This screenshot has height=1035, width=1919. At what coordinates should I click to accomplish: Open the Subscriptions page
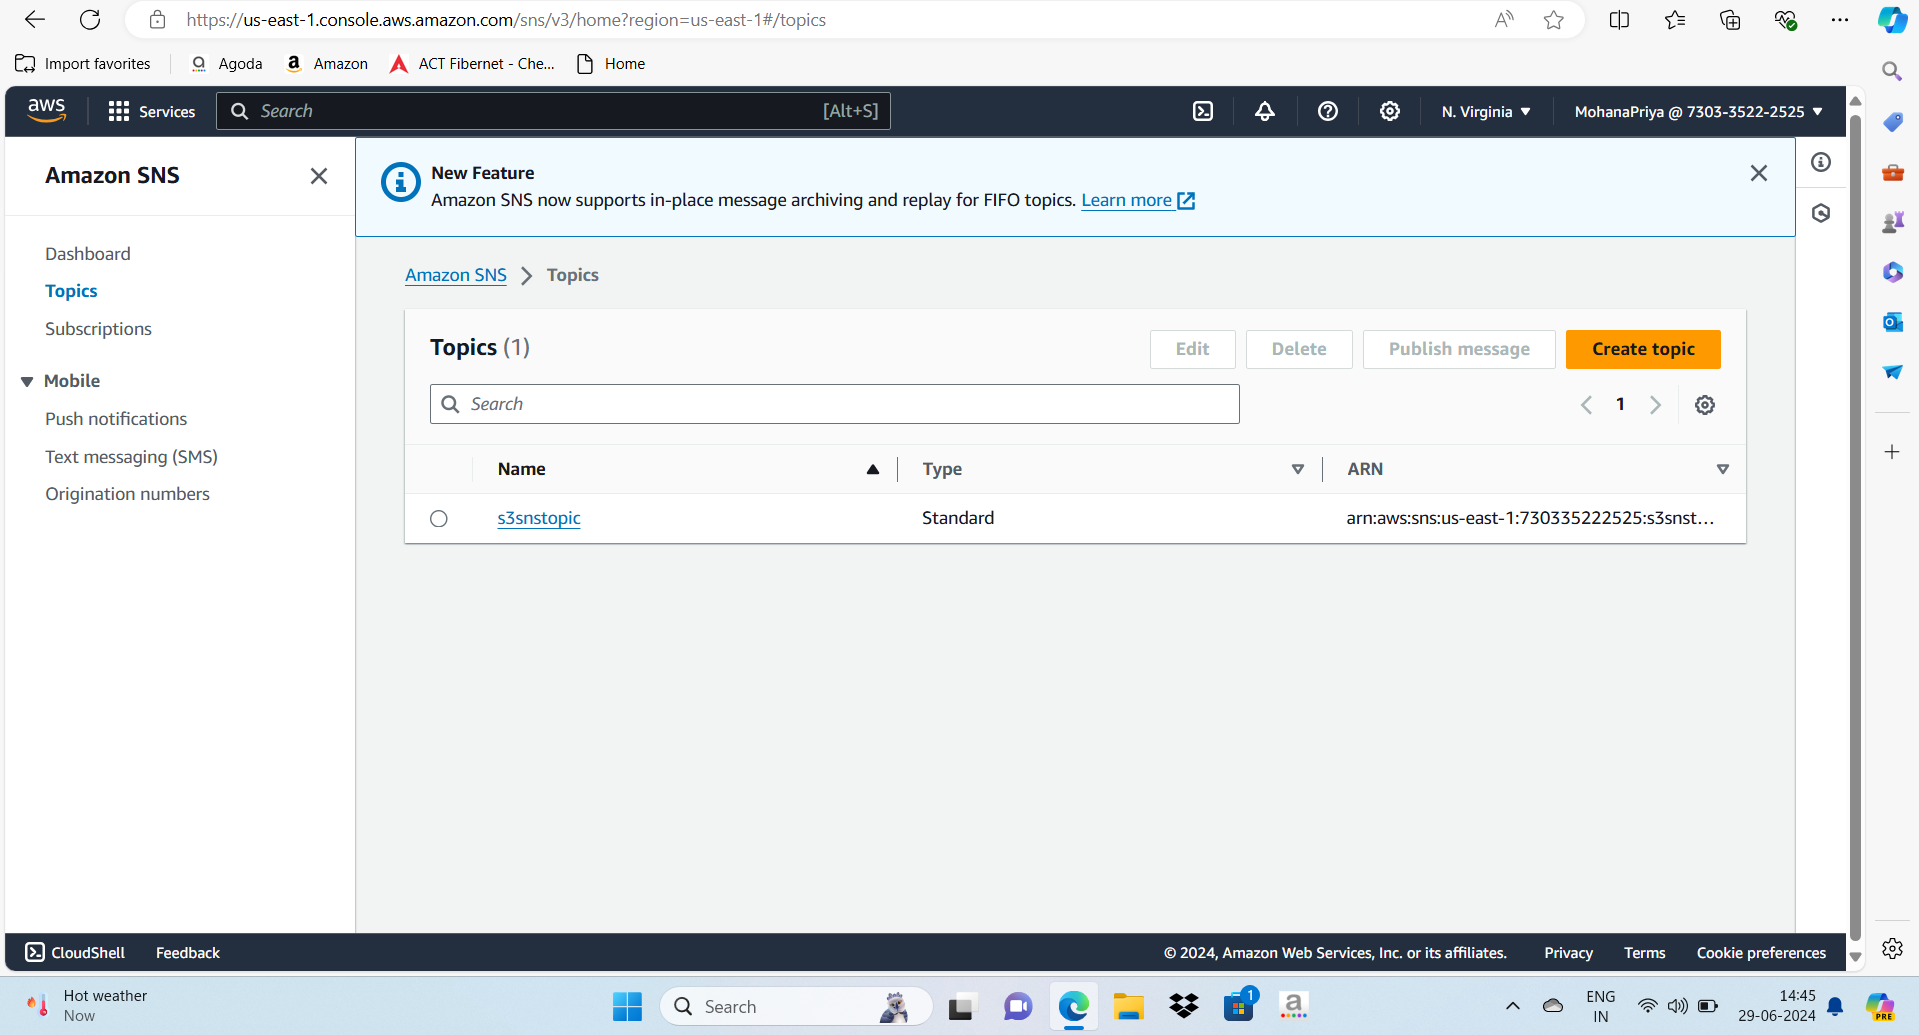pos(98,329)
